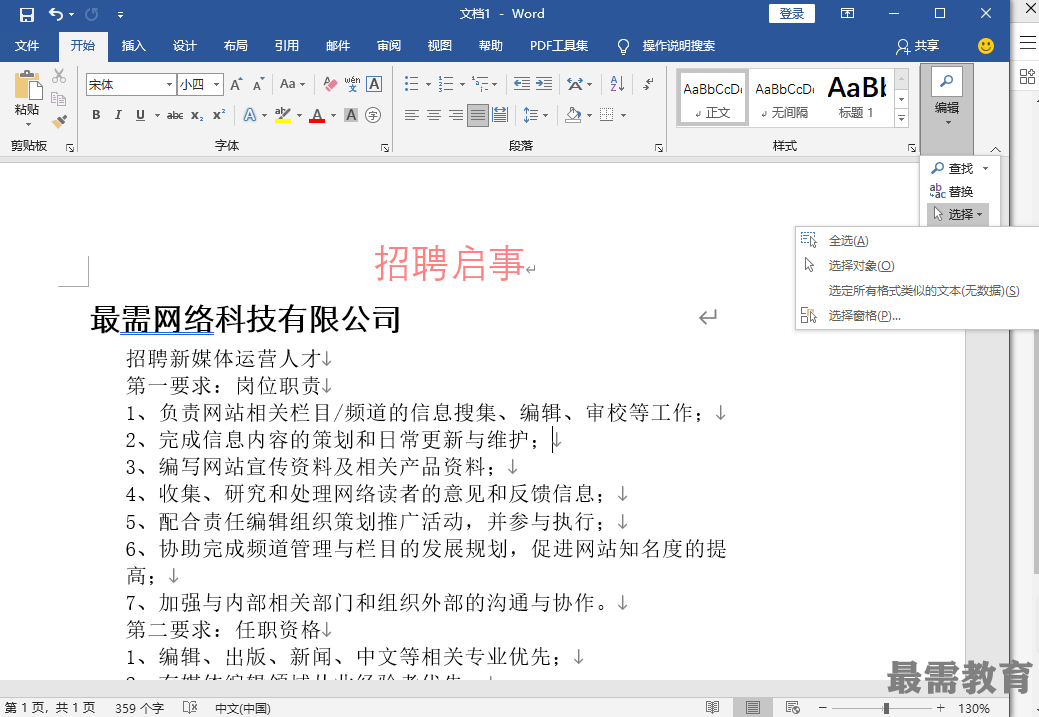Viewport: 1039px width, 717px height.
Task: Click the 共享 share button
Action: point(918,46)
